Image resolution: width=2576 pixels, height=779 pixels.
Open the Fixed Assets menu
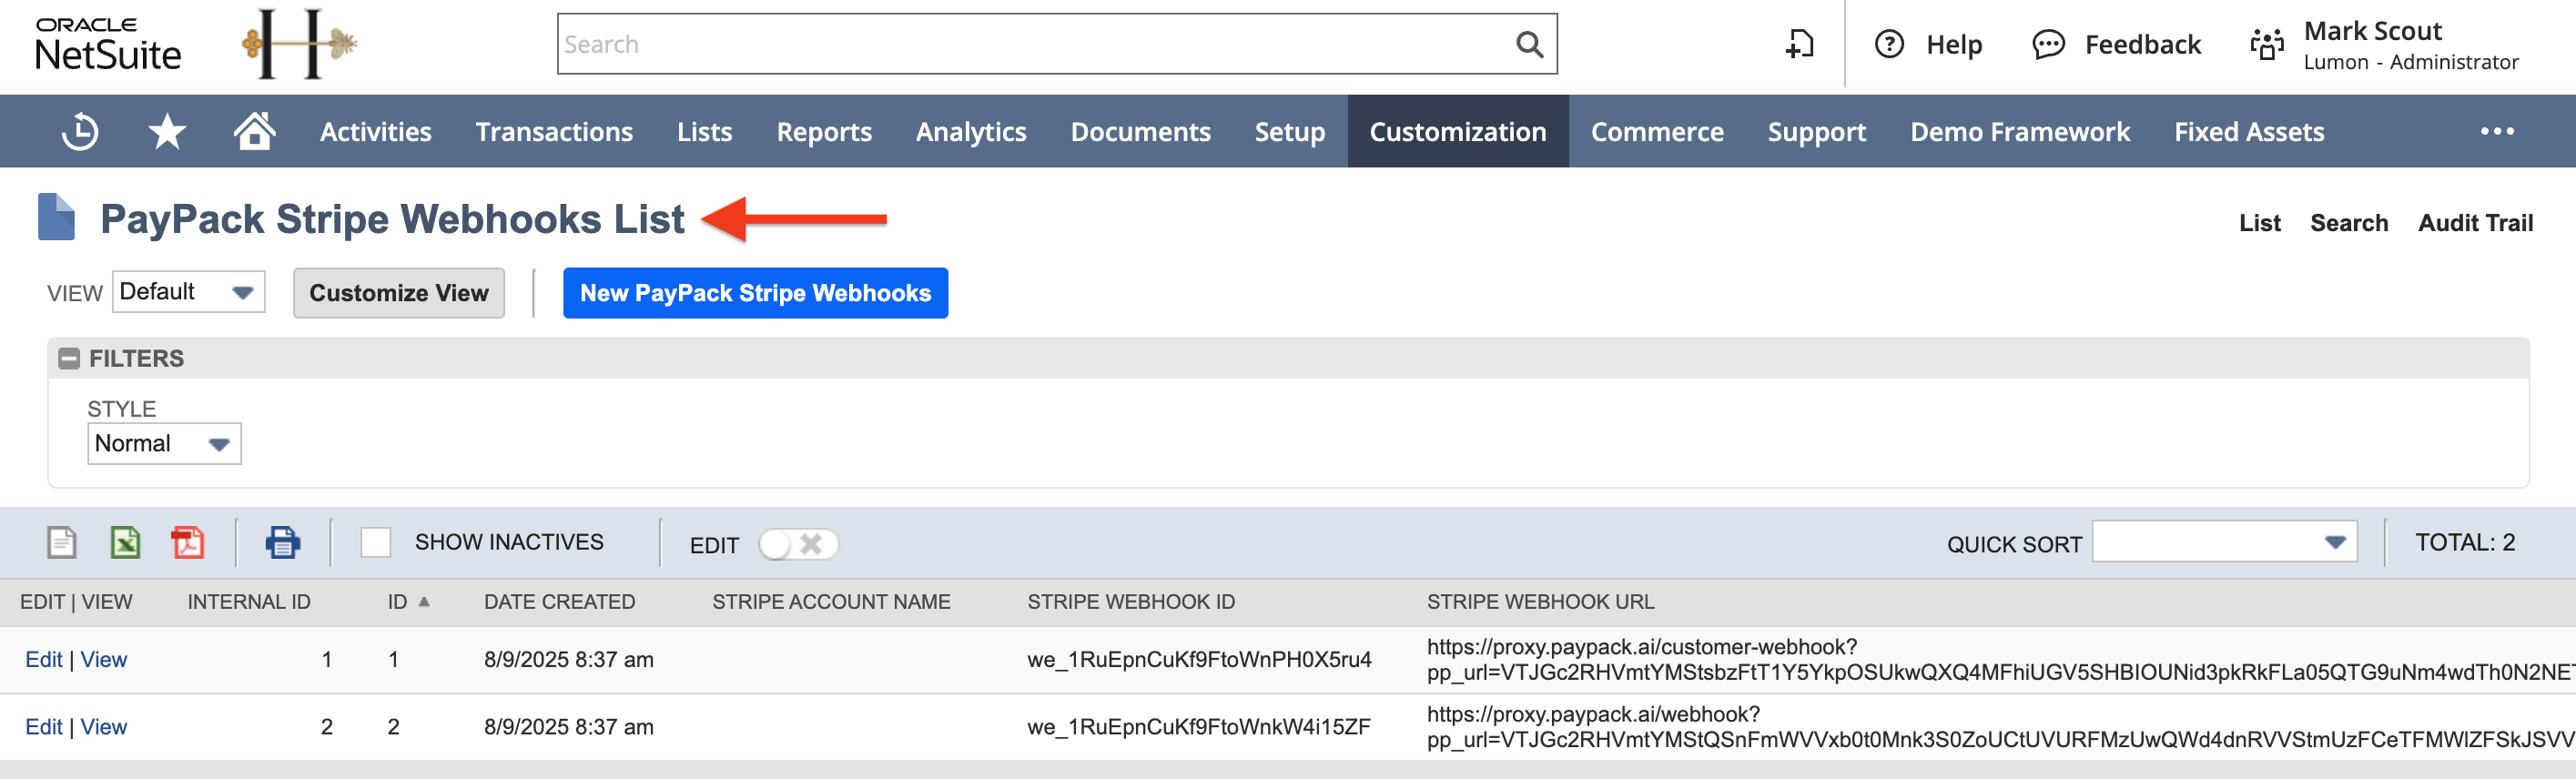(2249, 132)
